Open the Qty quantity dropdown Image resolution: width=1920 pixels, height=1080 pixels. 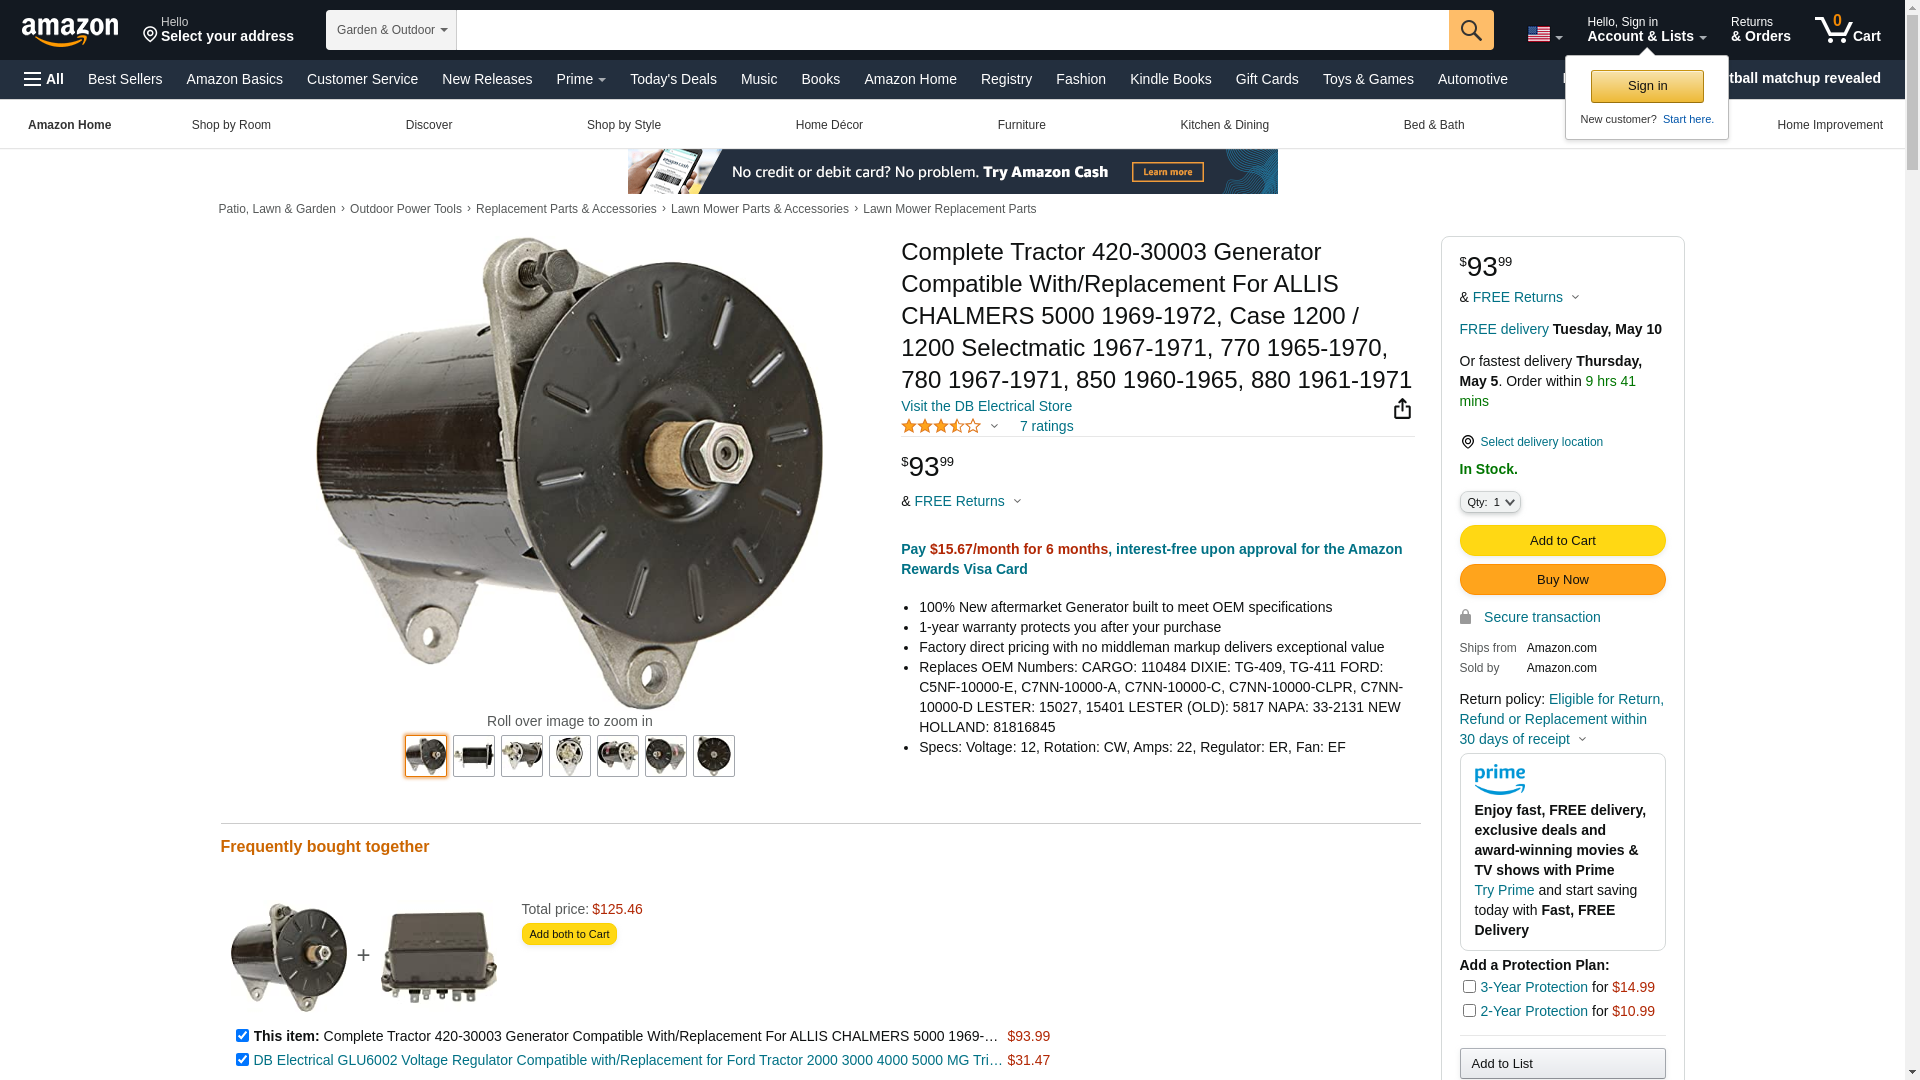click(1490, 502)
